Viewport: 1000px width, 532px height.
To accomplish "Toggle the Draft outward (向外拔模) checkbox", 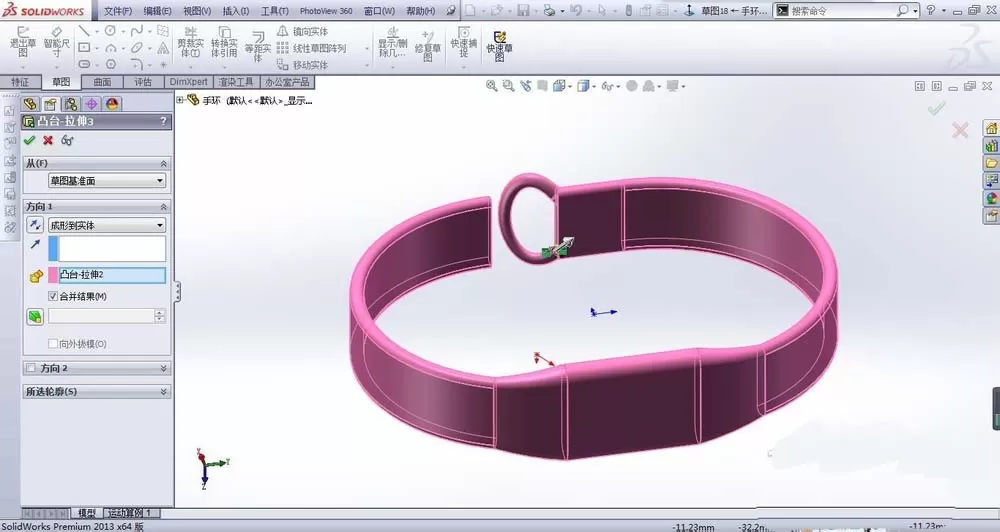I will pos(53,344).
